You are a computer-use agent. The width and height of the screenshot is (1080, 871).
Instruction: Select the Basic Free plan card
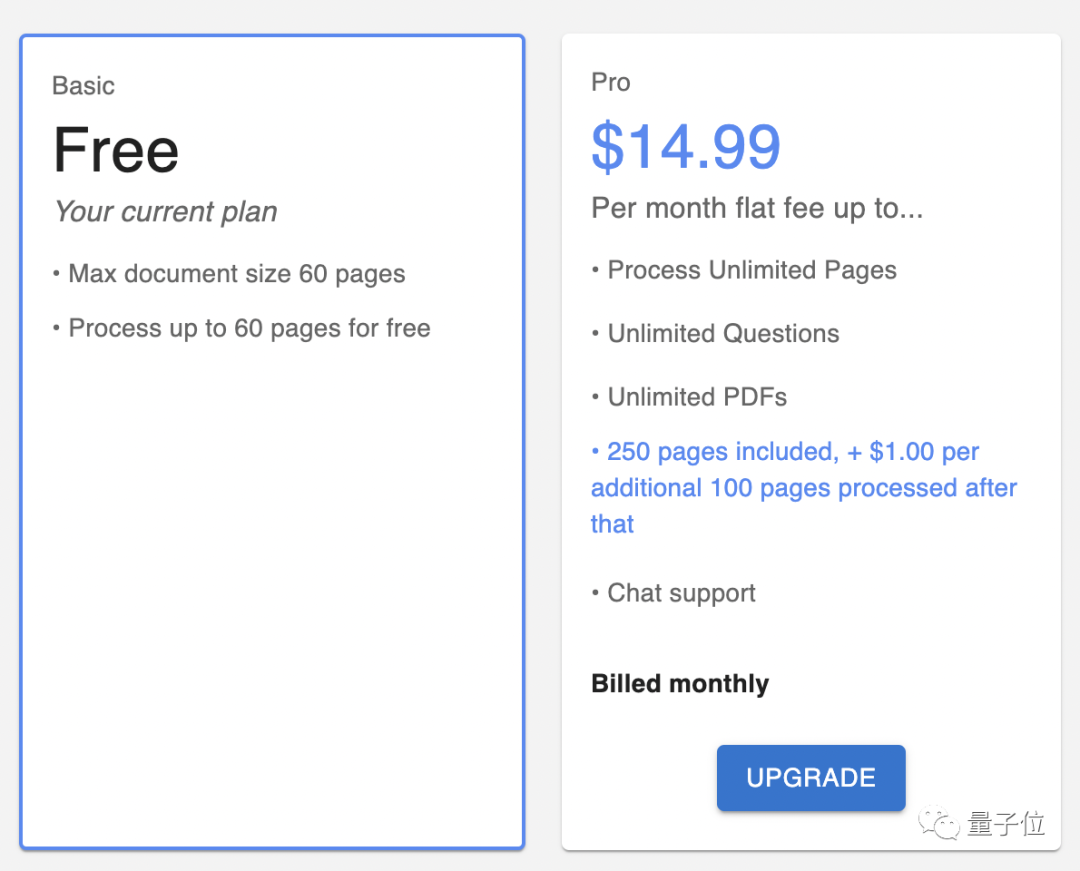[272, 441]
